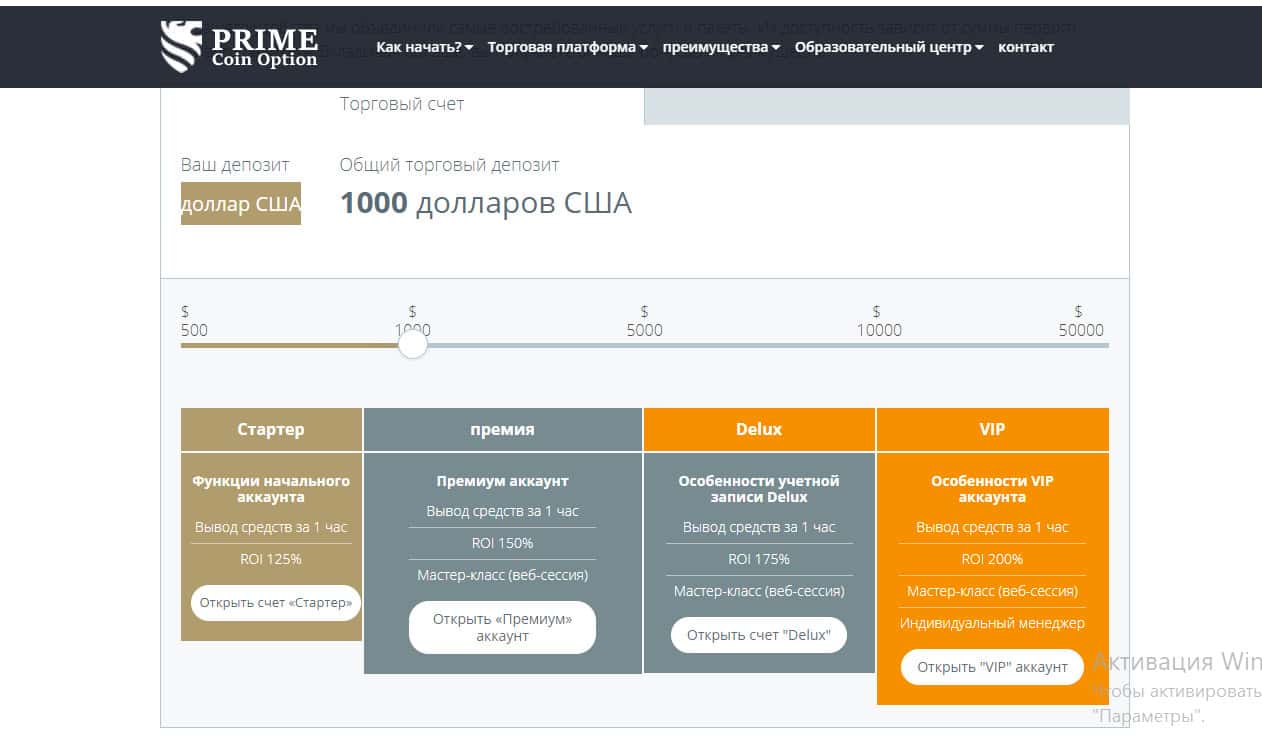Select the «Торговый счет» tab

[402, 104]
